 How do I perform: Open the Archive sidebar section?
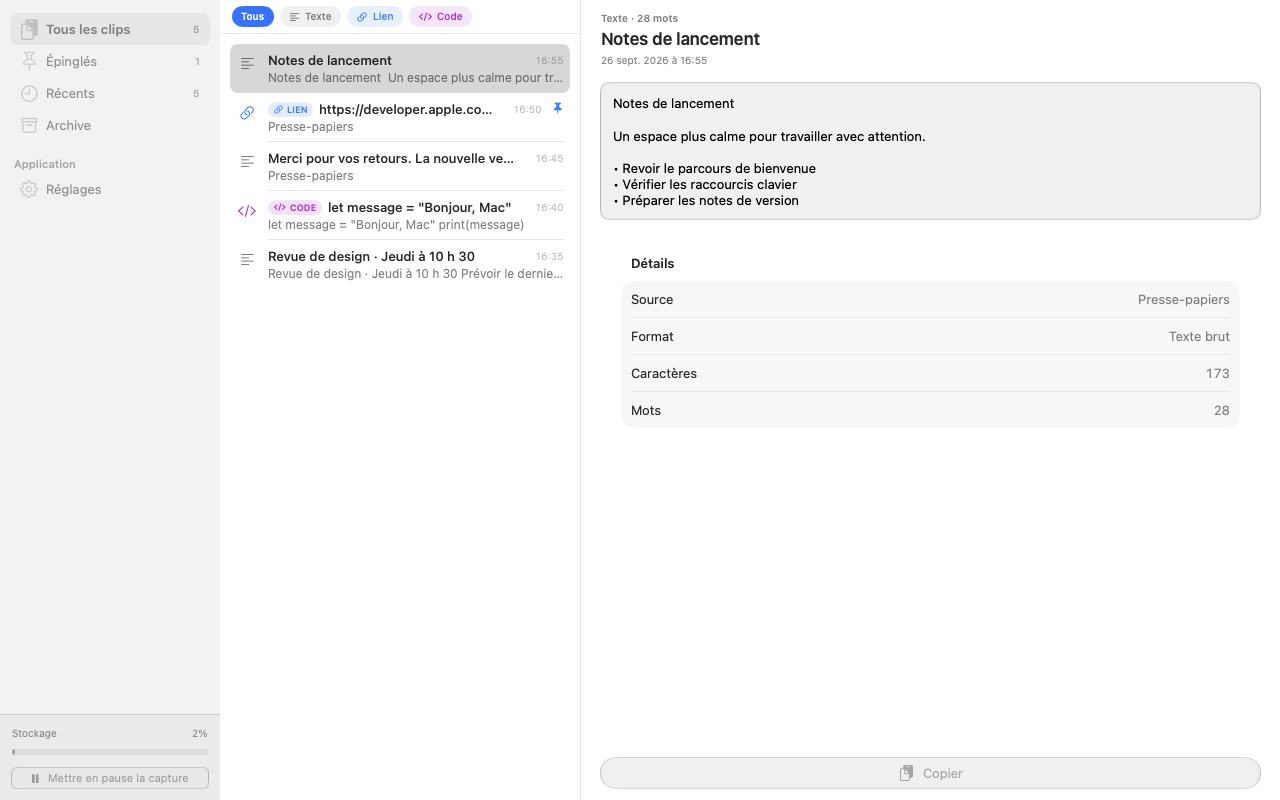click(110, 125)
